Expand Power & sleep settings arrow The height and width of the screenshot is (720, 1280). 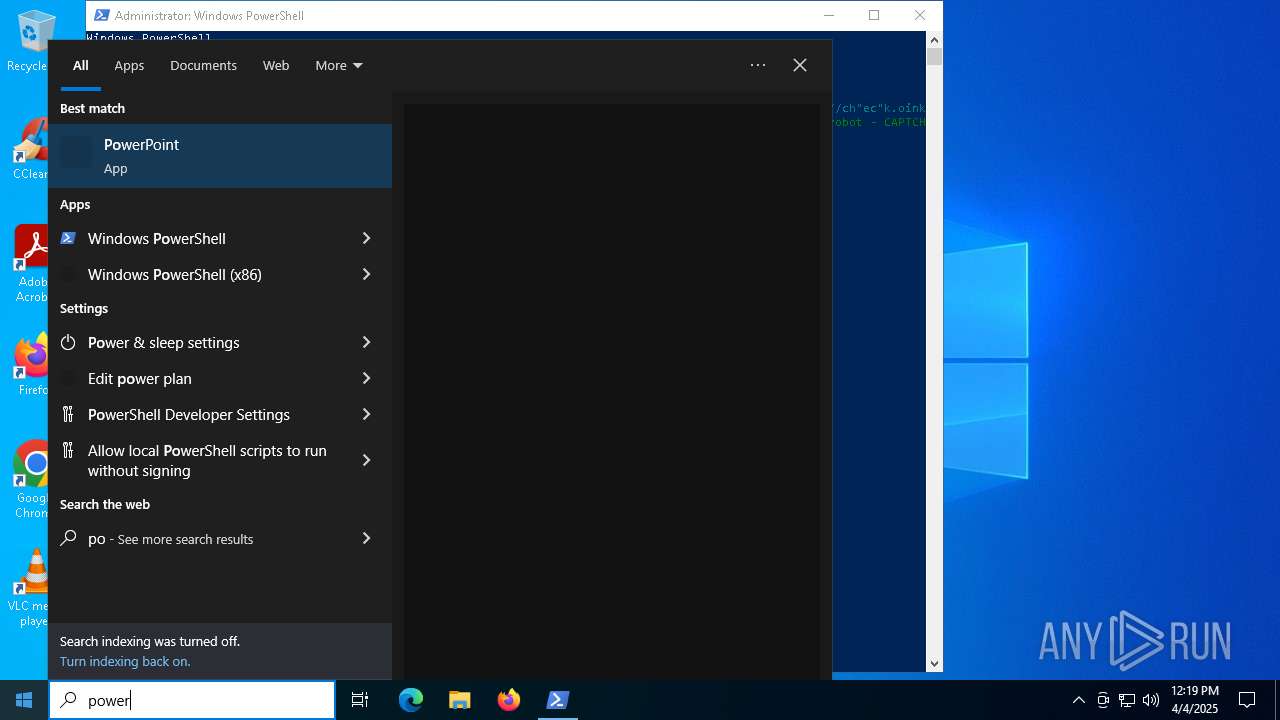coord(366,342)
